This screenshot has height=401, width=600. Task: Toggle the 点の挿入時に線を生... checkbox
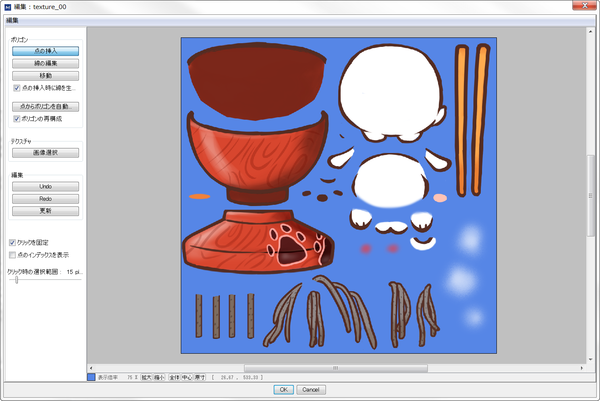click(x=16, y=88)
